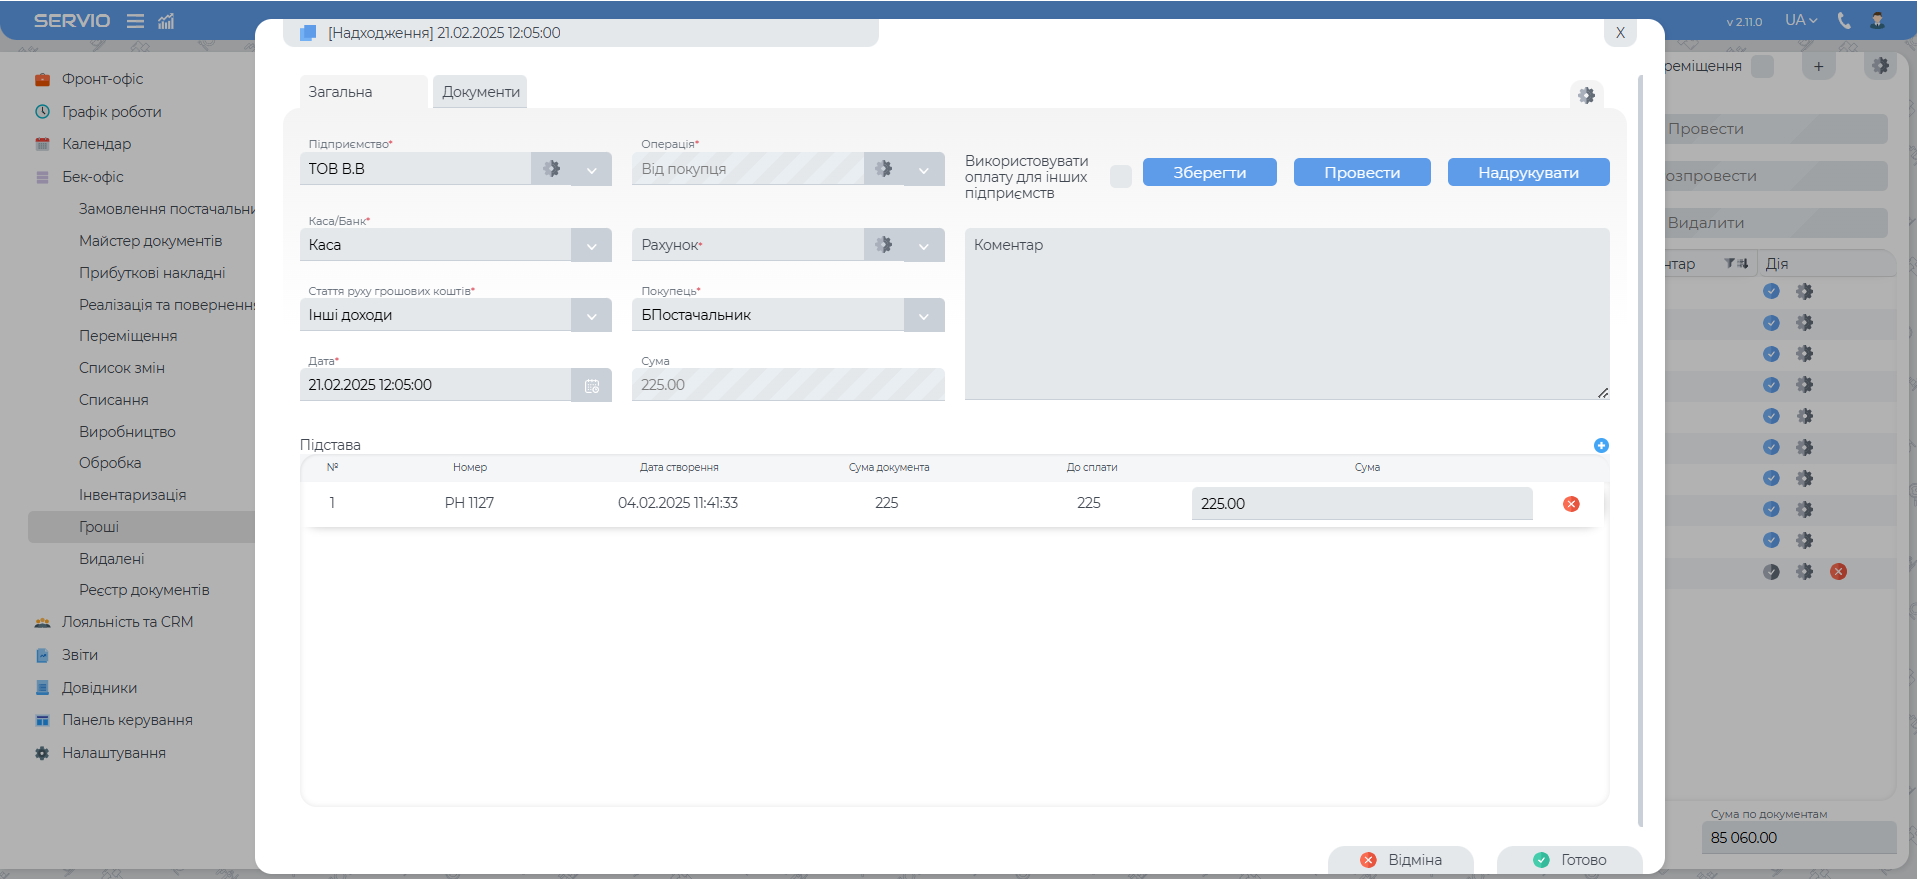Image resolution: width=1917 pixels, height=879 pixels.
Task: Open the UA language selector
Action: (1801, 21)
